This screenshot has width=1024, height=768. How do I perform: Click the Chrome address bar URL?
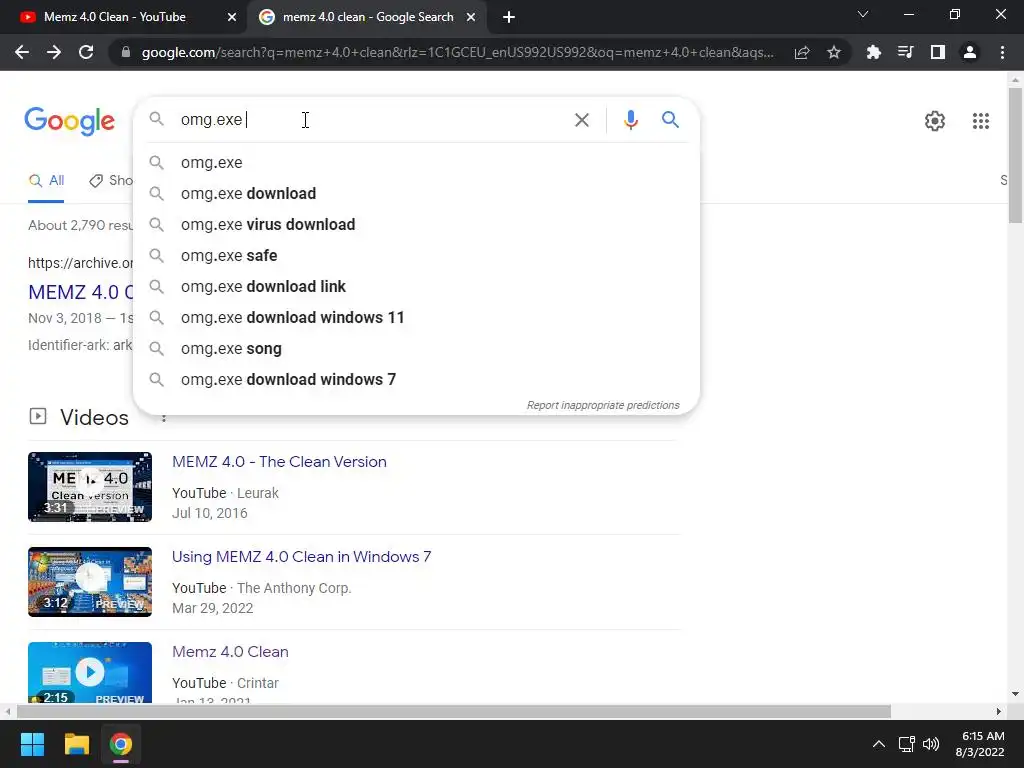pos(457,52)
